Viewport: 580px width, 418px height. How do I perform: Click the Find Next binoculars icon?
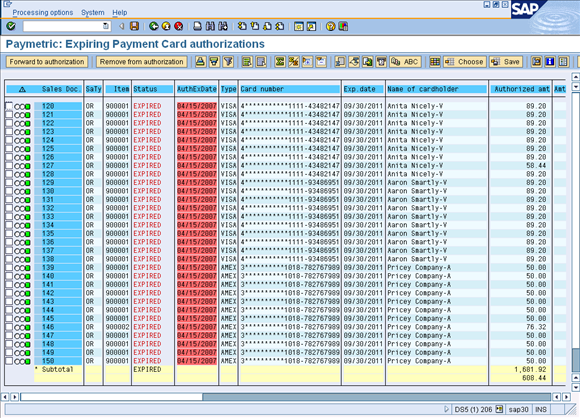coord(223,26)
